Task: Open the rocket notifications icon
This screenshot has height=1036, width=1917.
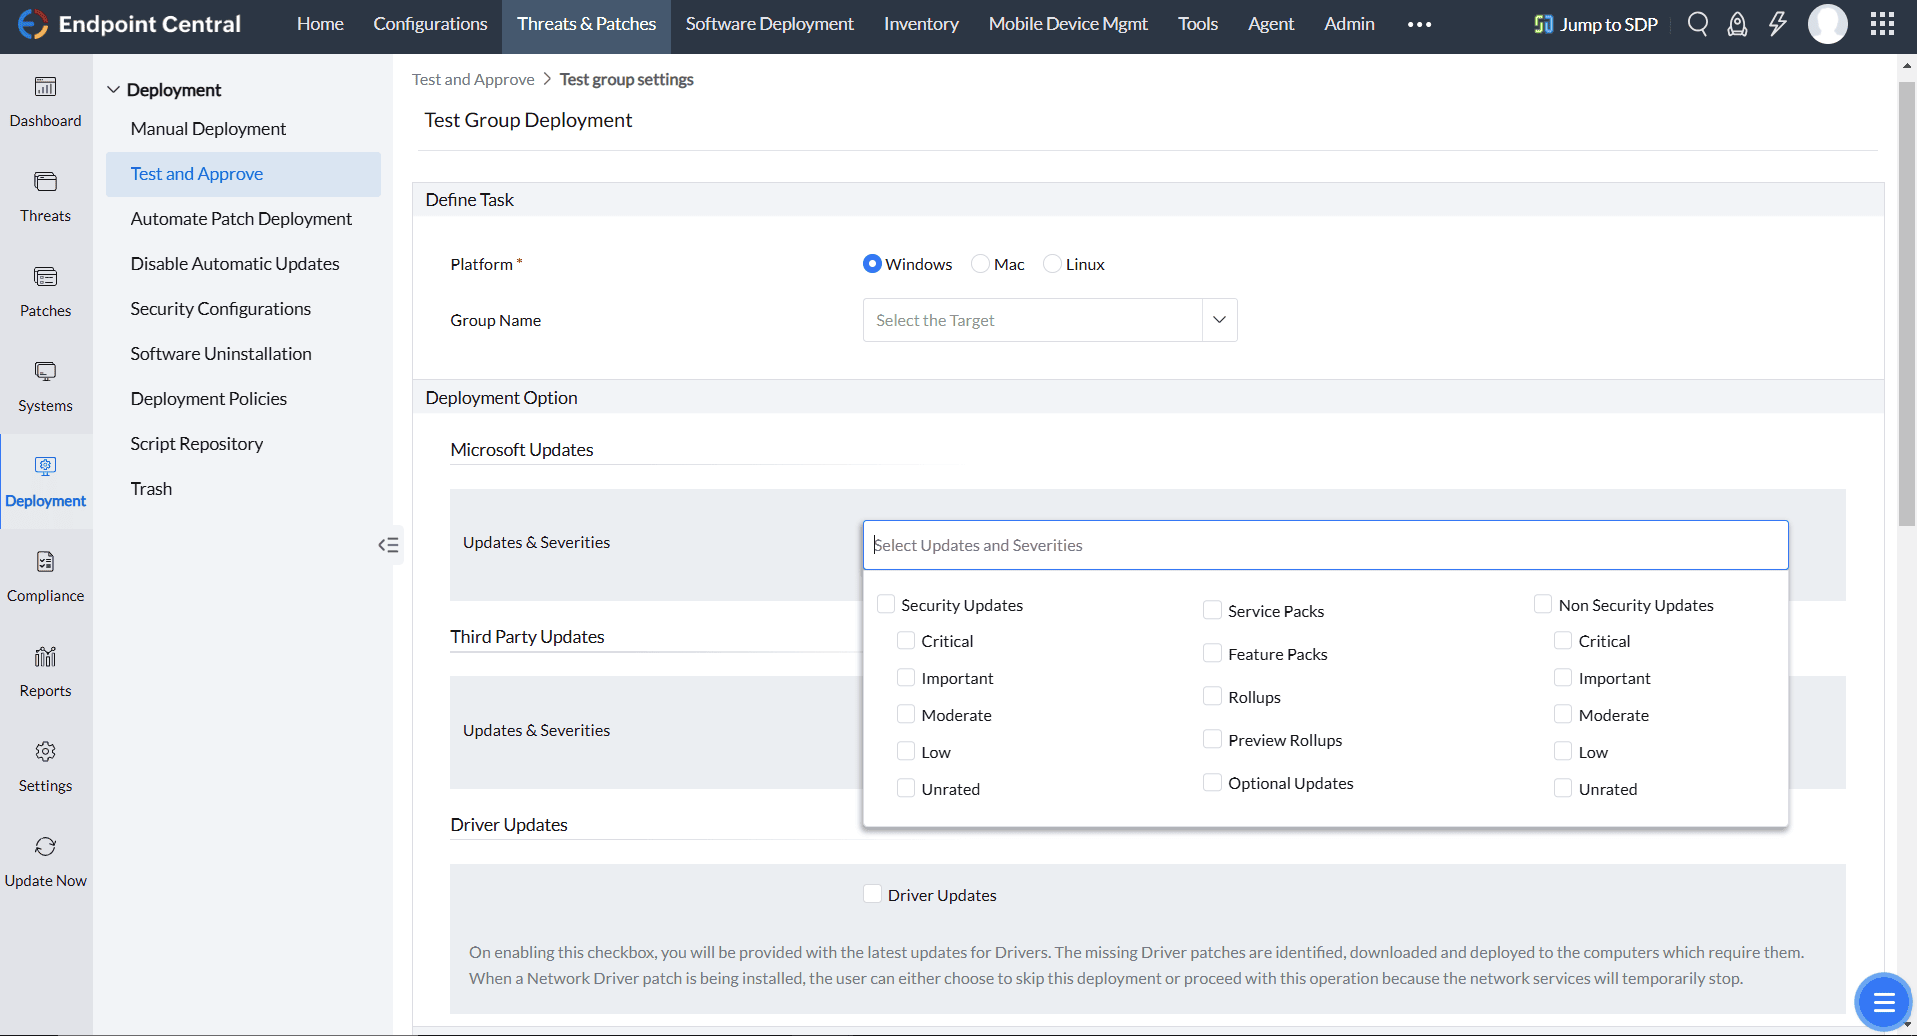Action: (1738, 24)
